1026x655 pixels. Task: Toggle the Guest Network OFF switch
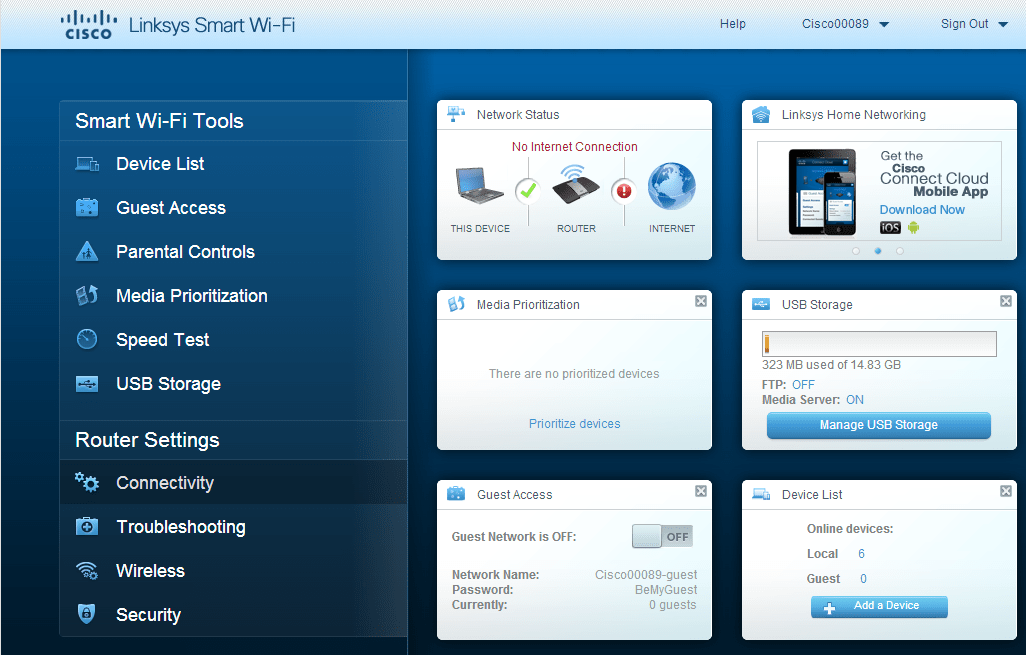pos(662,536)
